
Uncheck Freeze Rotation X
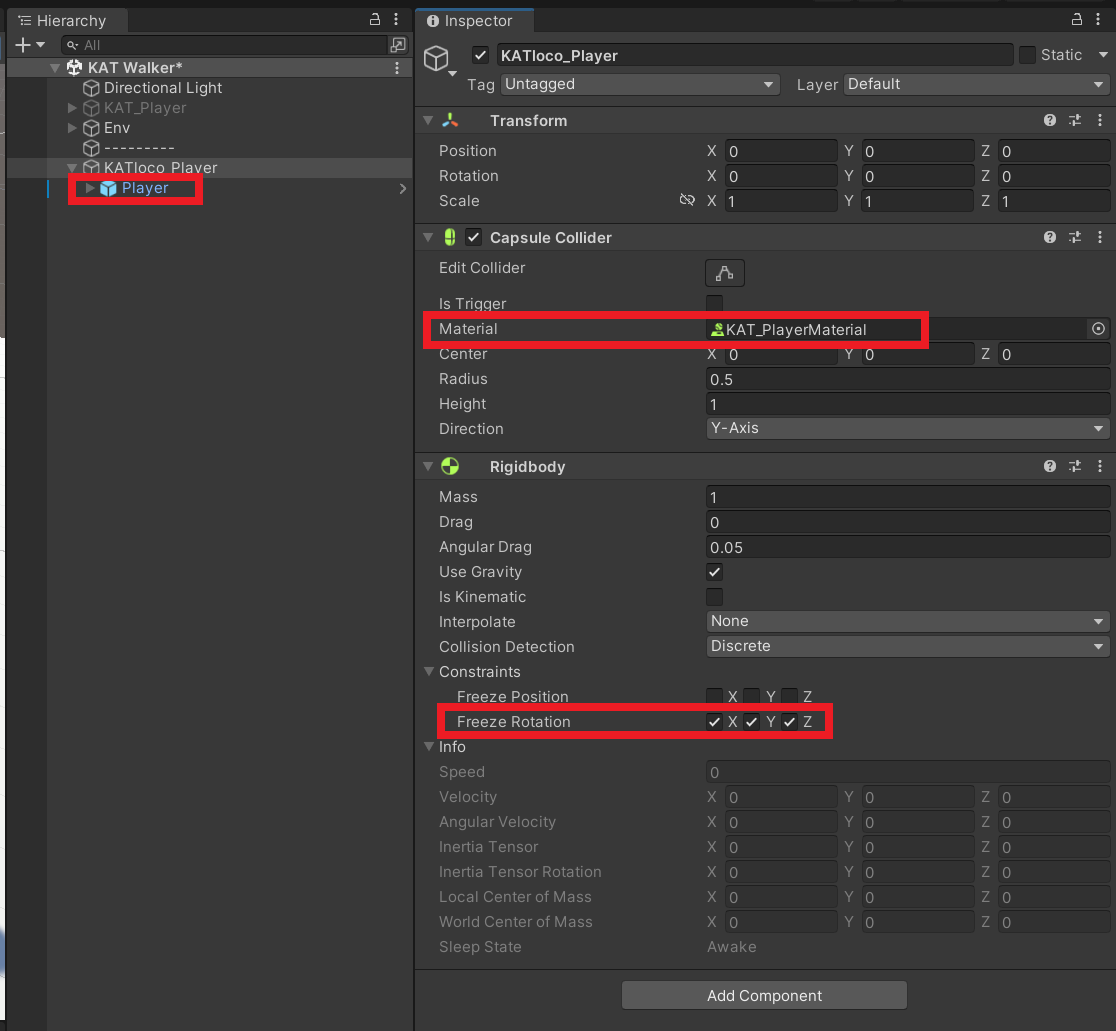pos(715,721)
